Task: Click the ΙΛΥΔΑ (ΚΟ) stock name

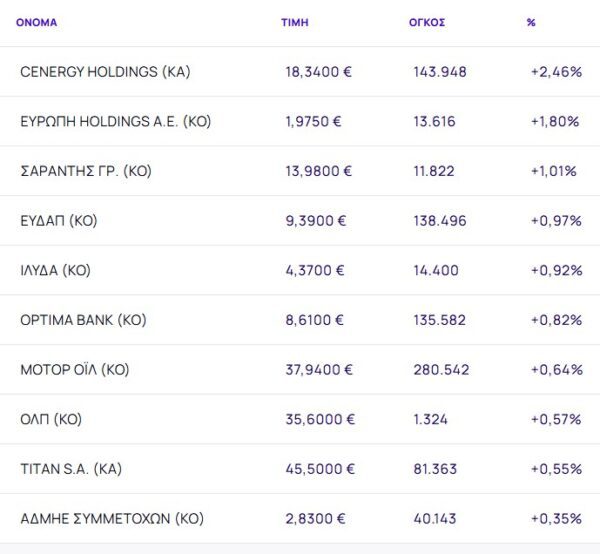Action: point(55,270)
